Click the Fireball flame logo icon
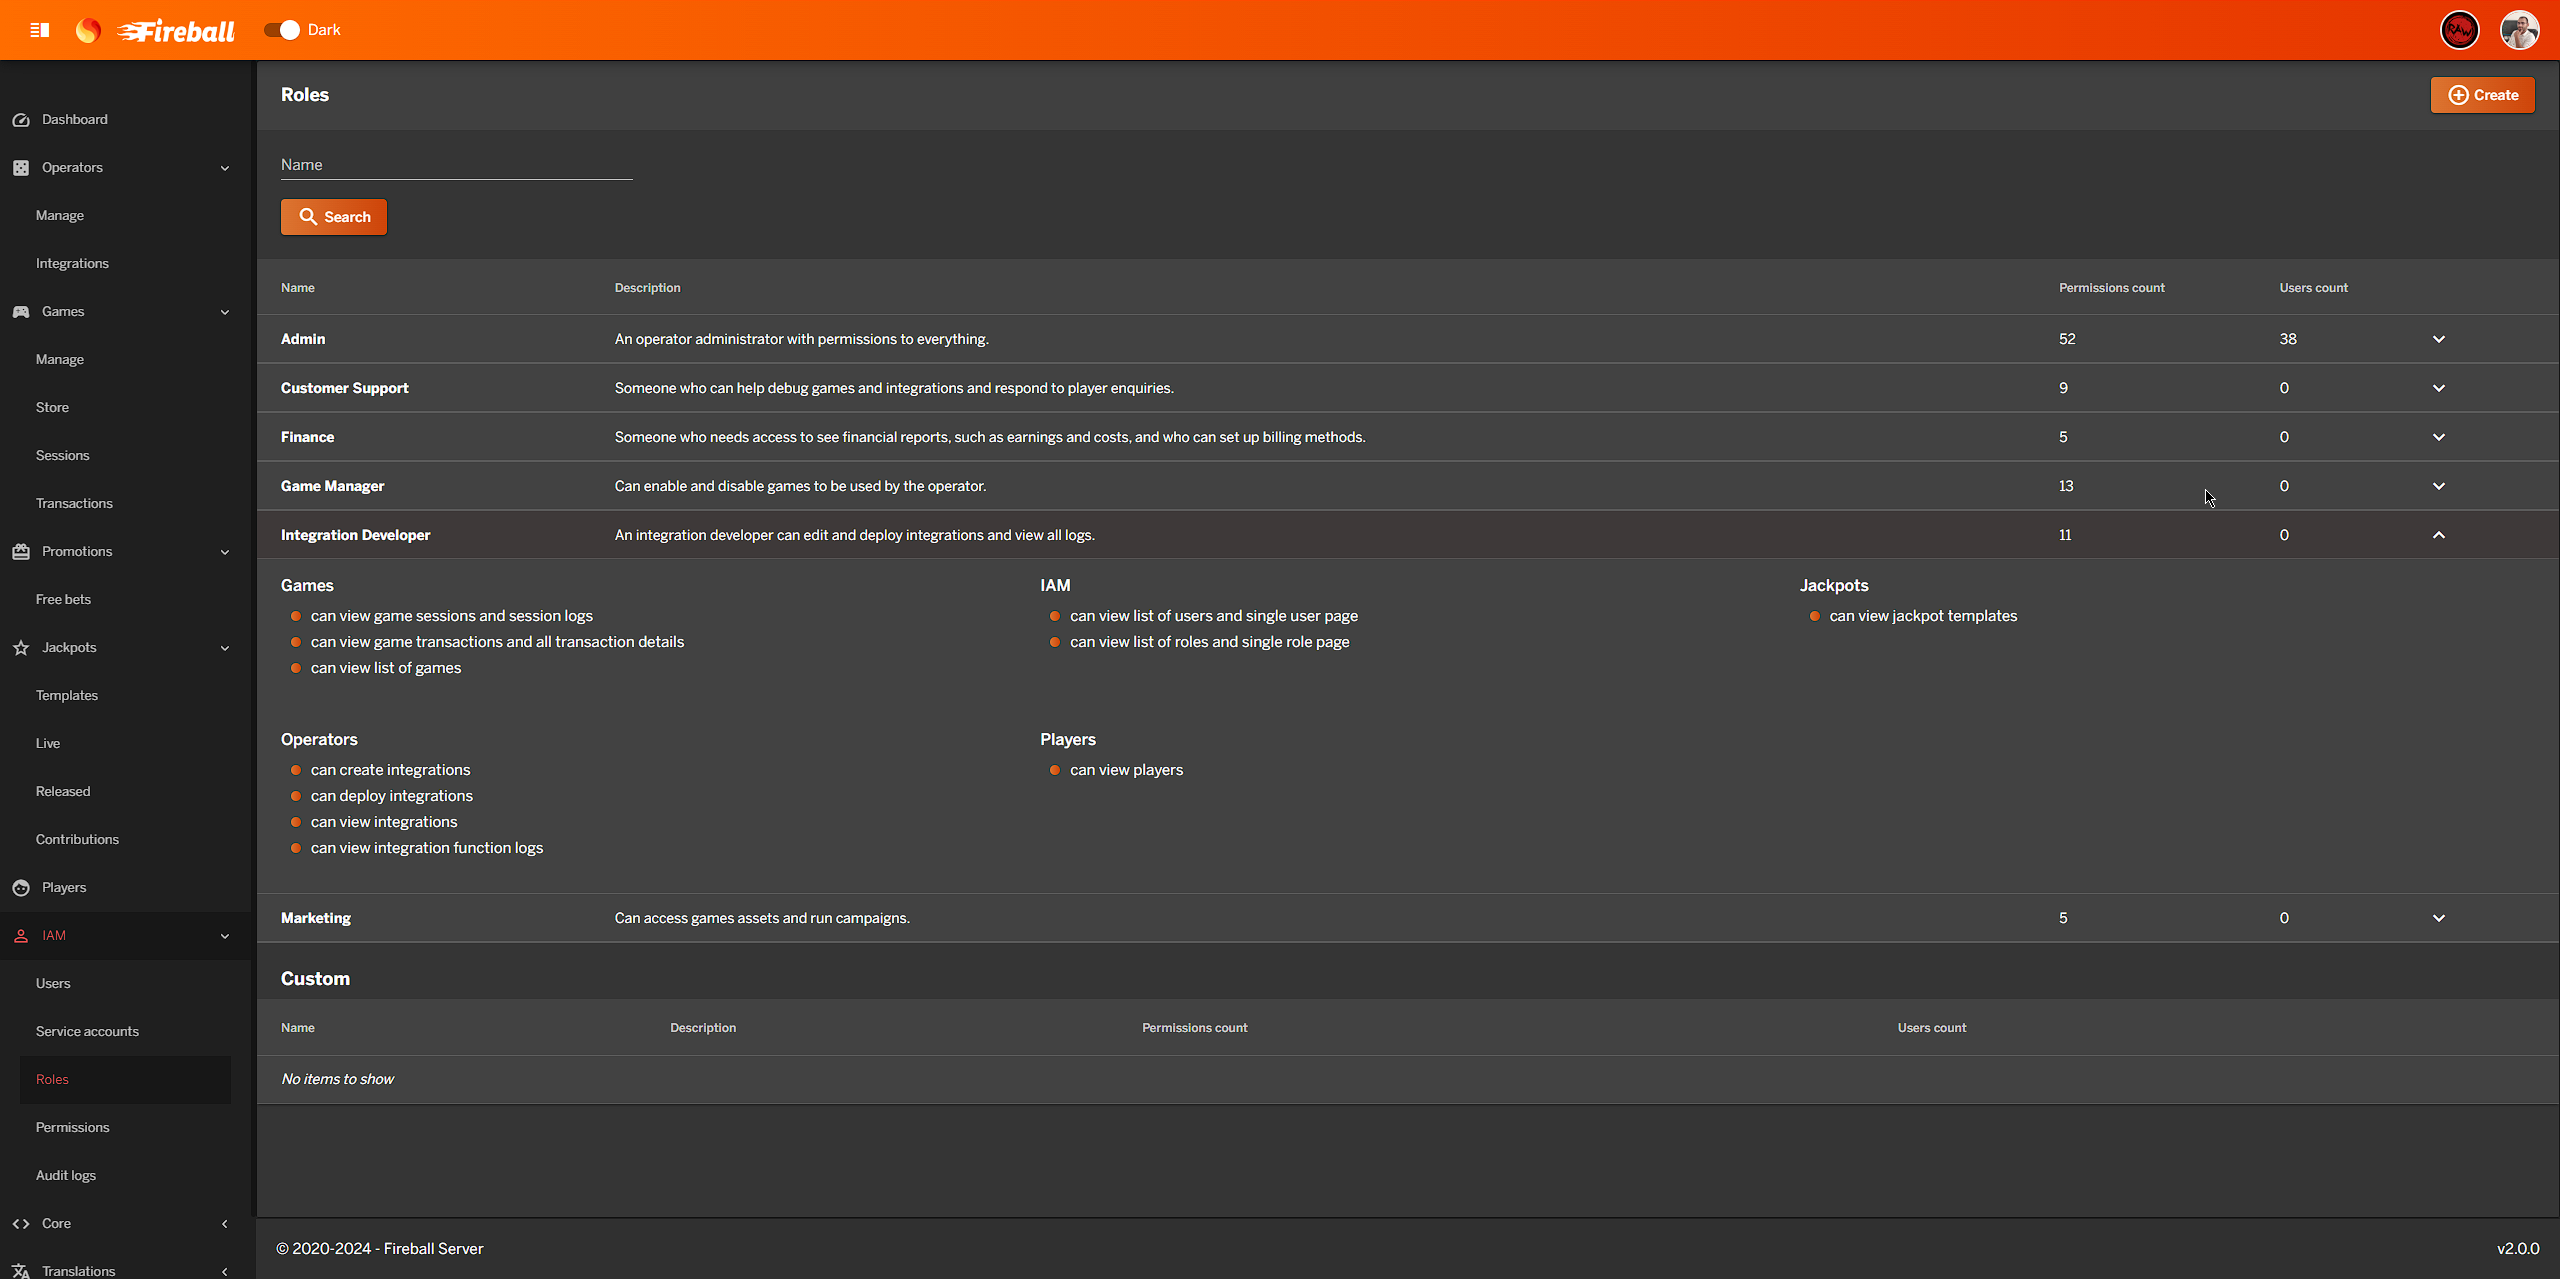This screenshot has height=1279, width=2560. [88, 30]
